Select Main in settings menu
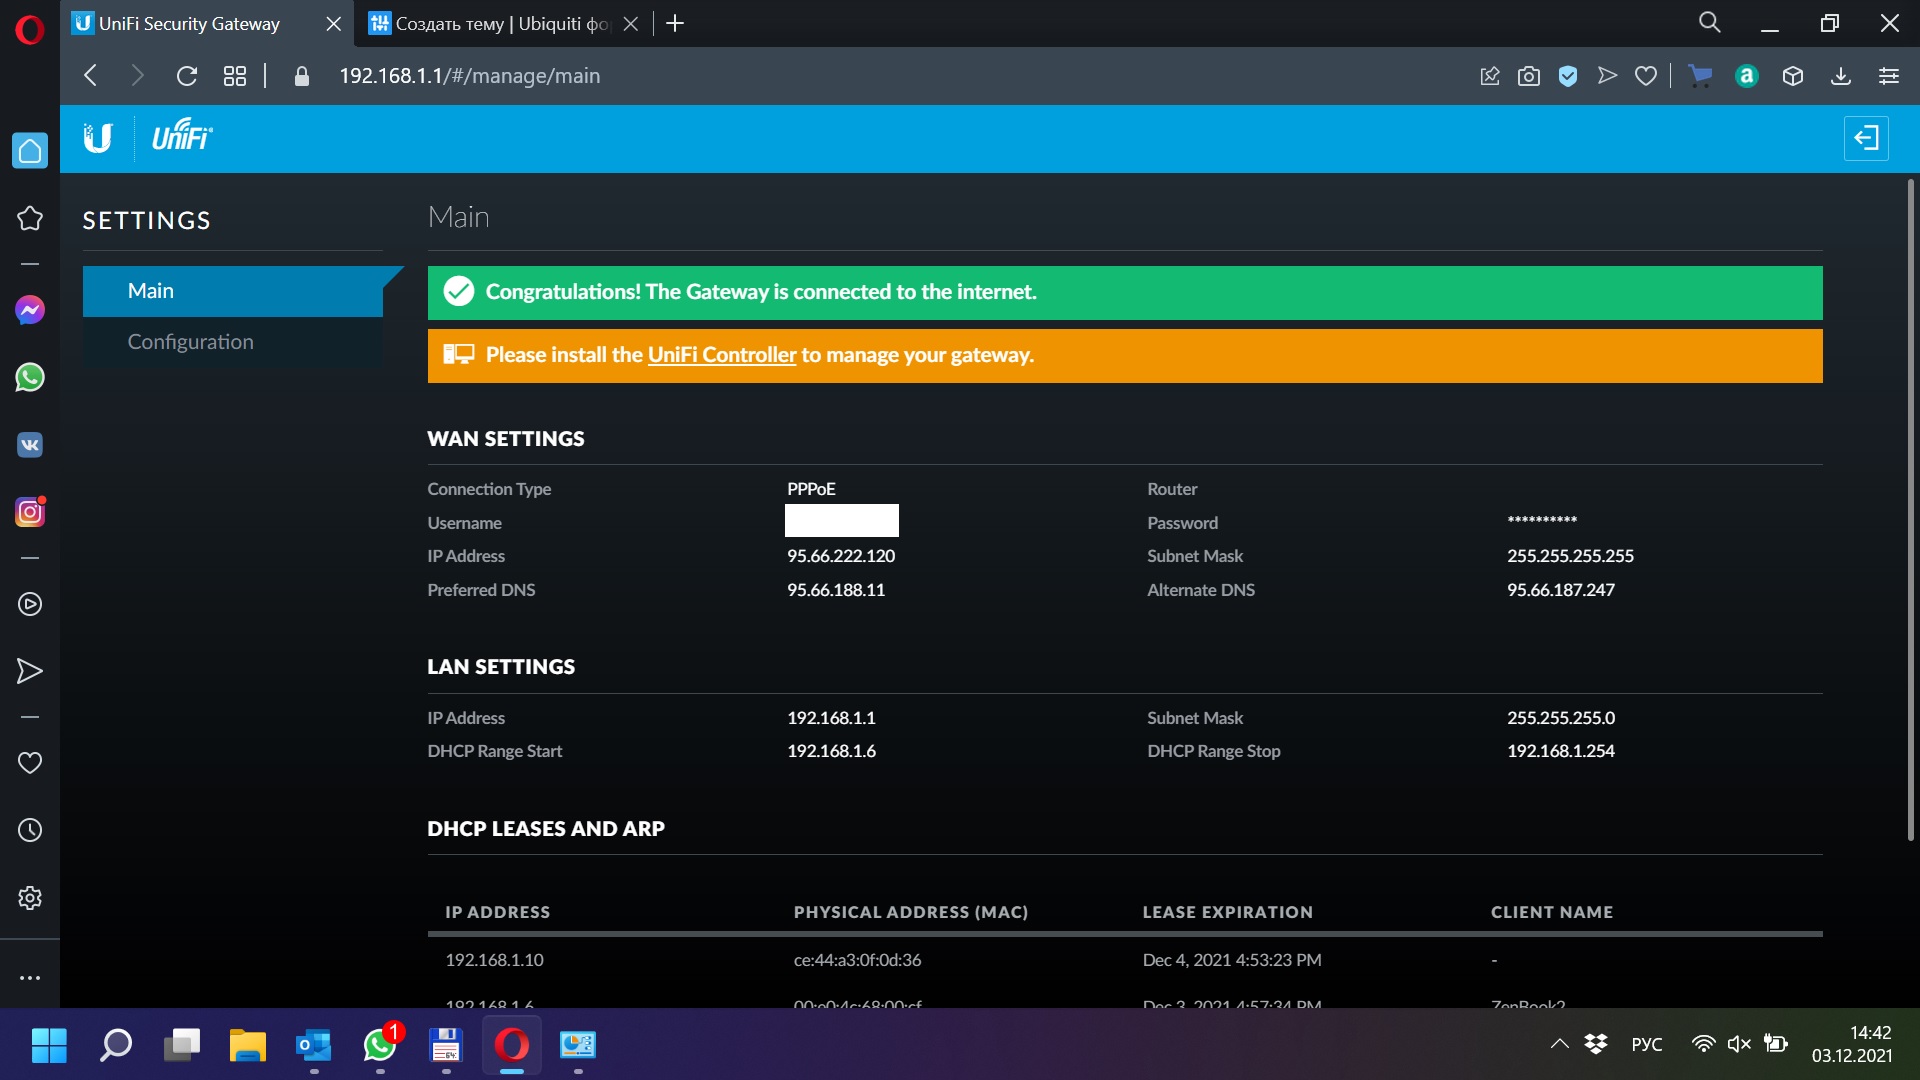 233,291
